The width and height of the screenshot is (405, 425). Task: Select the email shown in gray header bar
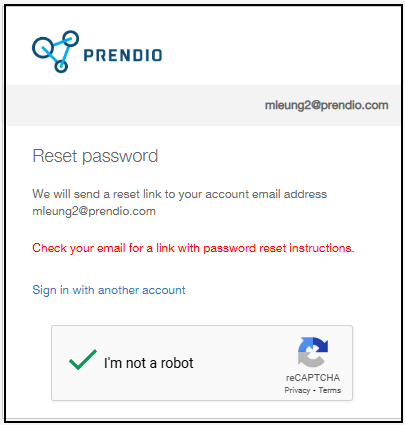(x=326, y=105)
